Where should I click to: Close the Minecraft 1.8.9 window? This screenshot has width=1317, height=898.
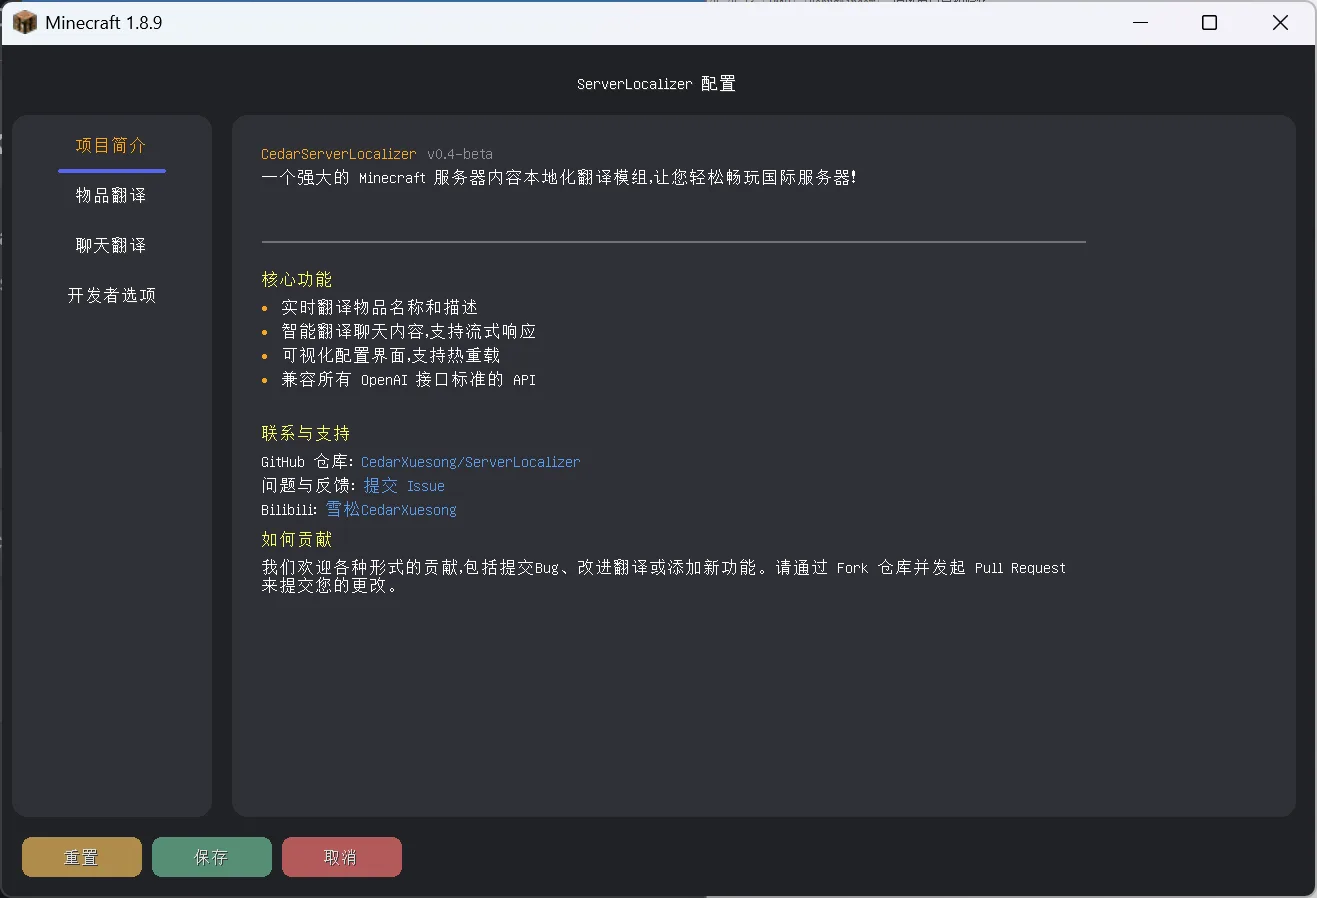[1280, 22]
